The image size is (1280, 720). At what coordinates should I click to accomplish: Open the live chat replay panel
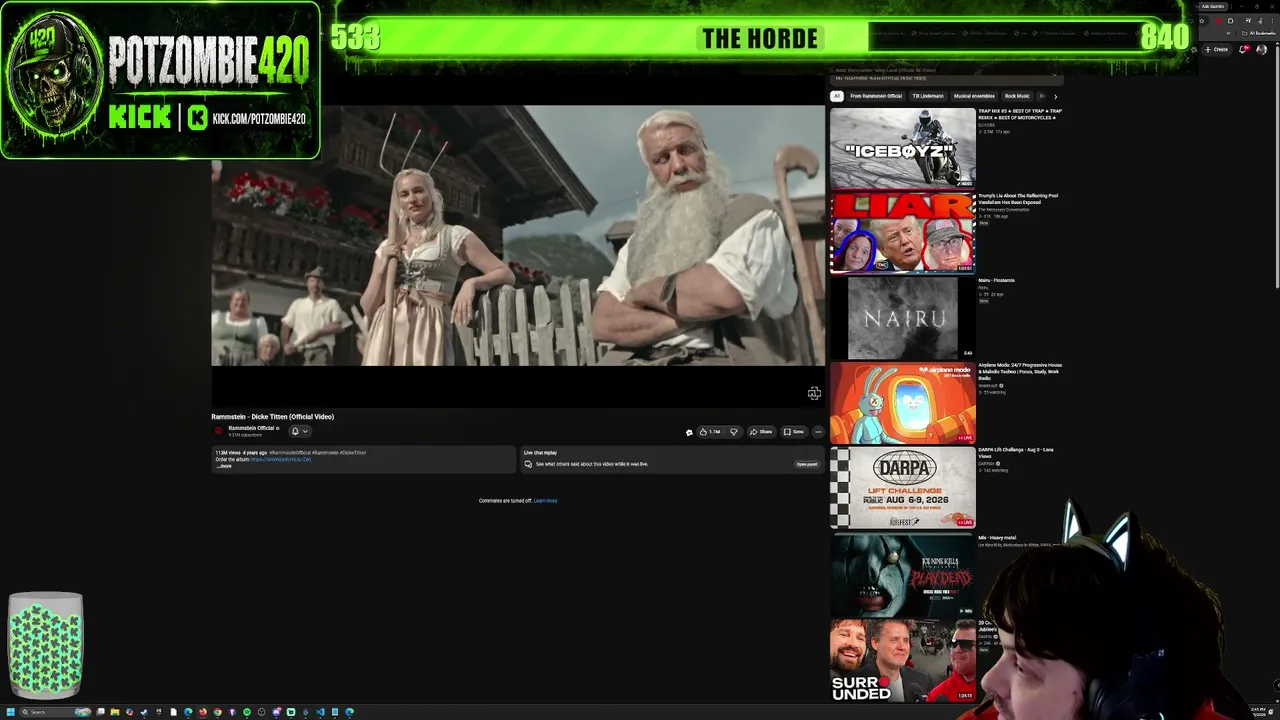click(x=807, y=464)
